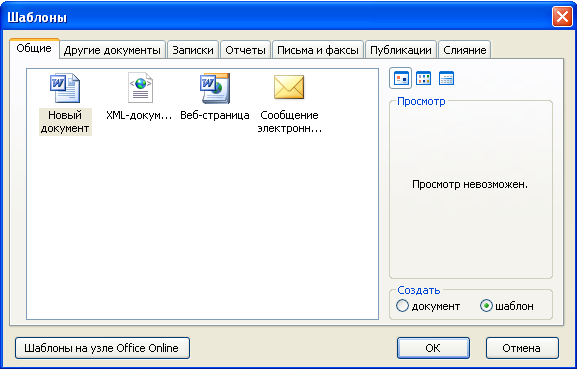Open the Другие документы tab

coord(112,50)
